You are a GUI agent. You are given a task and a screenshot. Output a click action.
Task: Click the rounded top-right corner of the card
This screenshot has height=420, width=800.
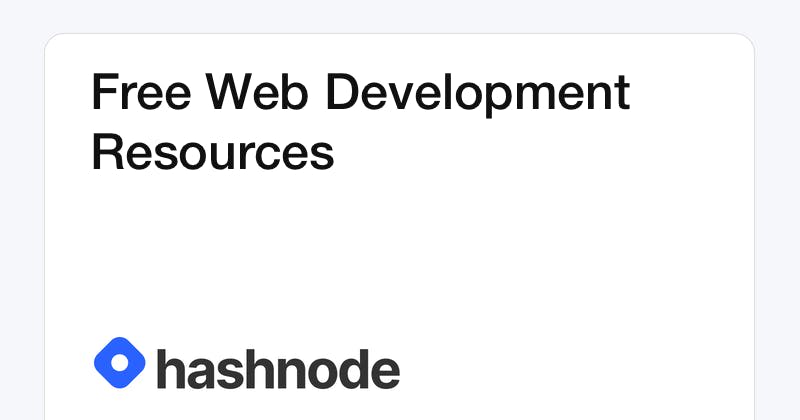tap(747, 41)
